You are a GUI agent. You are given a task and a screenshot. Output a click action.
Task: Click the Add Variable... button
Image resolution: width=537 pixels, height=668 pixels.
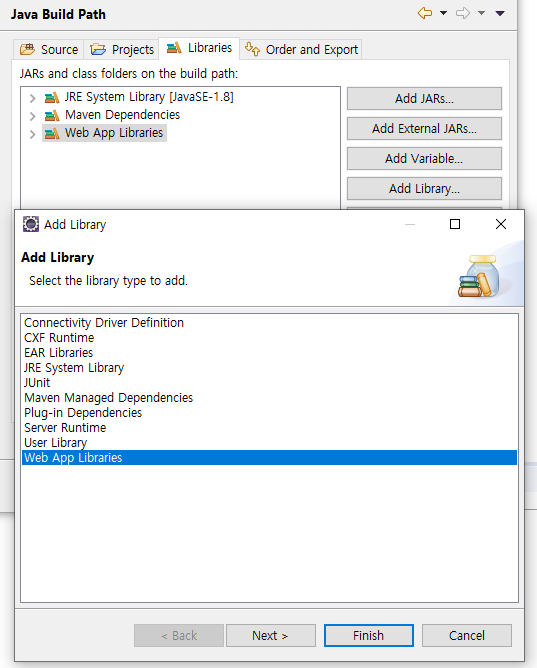(x=424, y=158)
